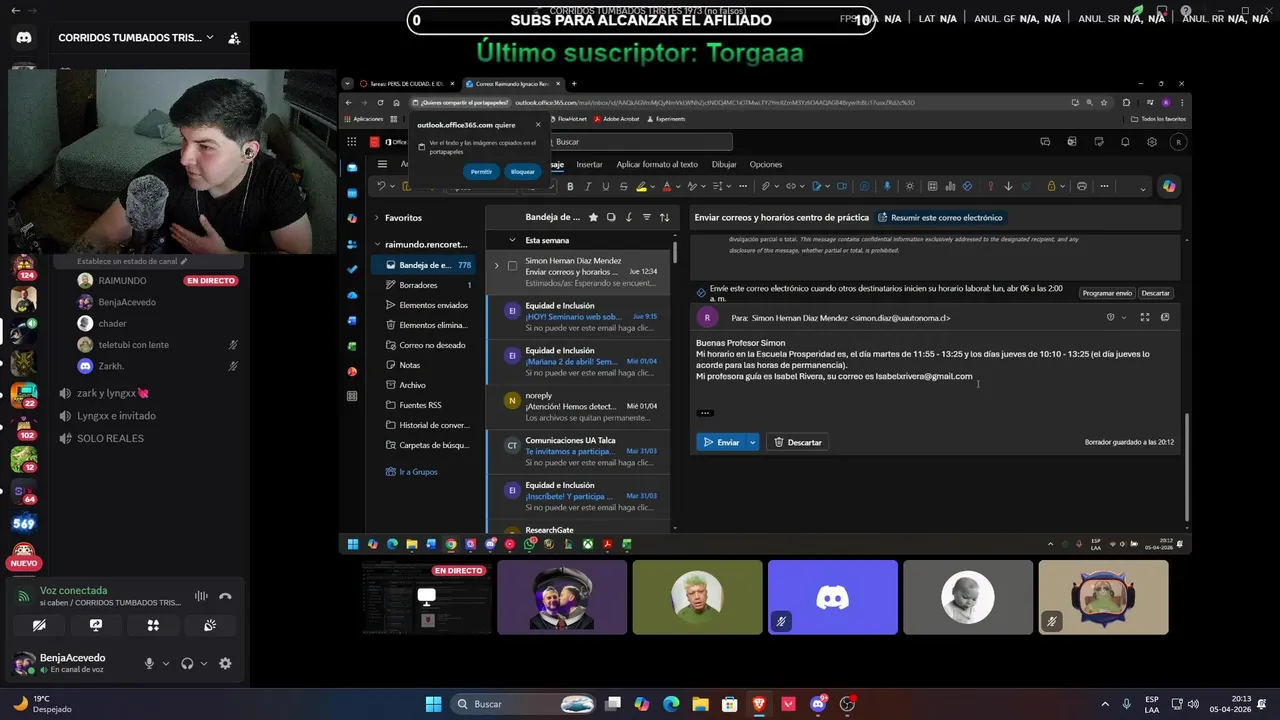Click the Bold formatting icon in Outlook
Image resolution: width=1280 pixels, height=720 pixels.
pyautogui.click(x=570, y=186)
